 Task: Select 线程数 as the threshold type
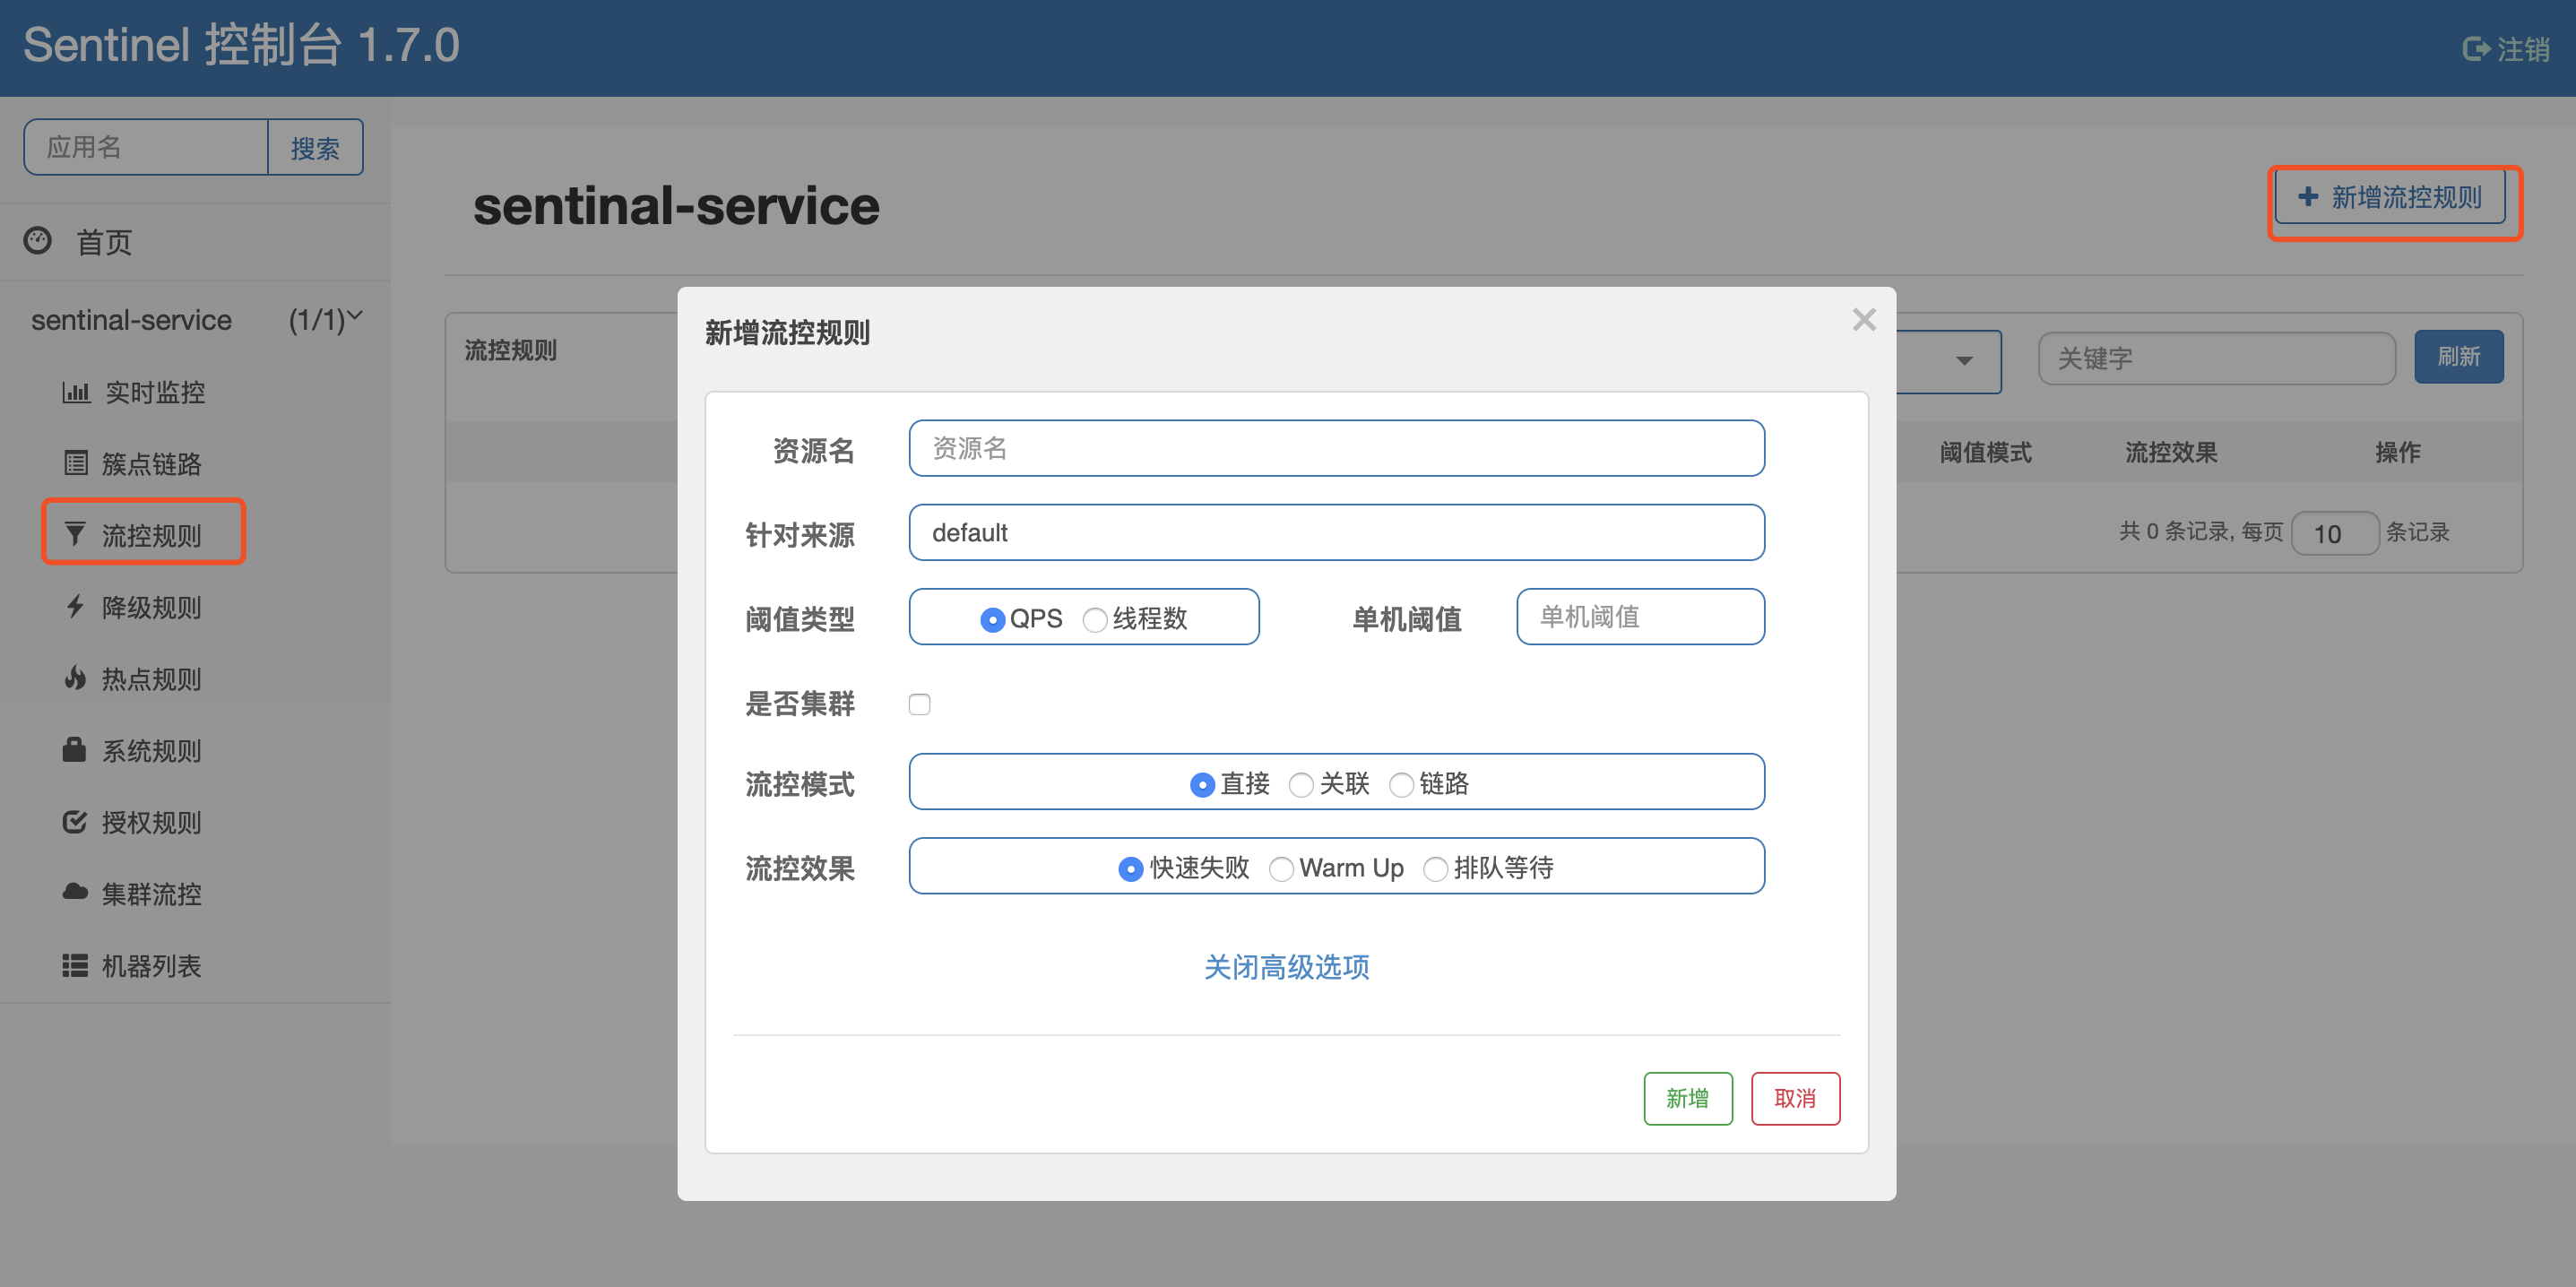pyautogui.click(x=1094, y=619)
